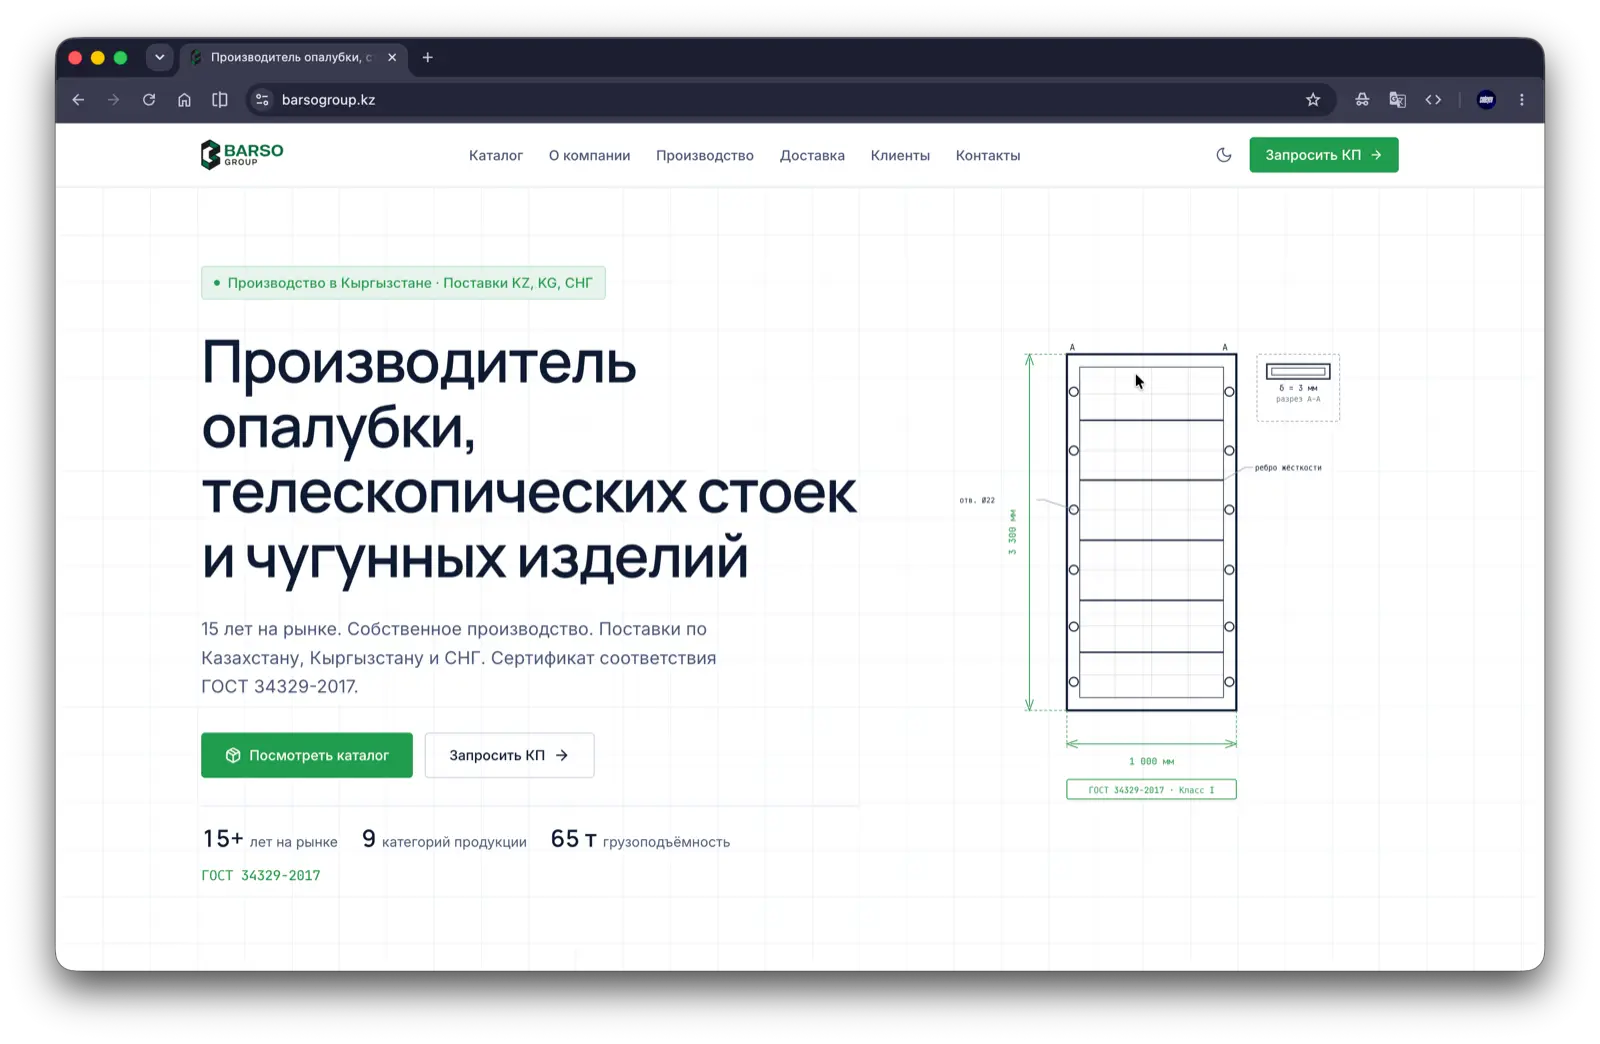Go to Контакты
Viewport: 1600px width, 1044px height.
point(988,156)
